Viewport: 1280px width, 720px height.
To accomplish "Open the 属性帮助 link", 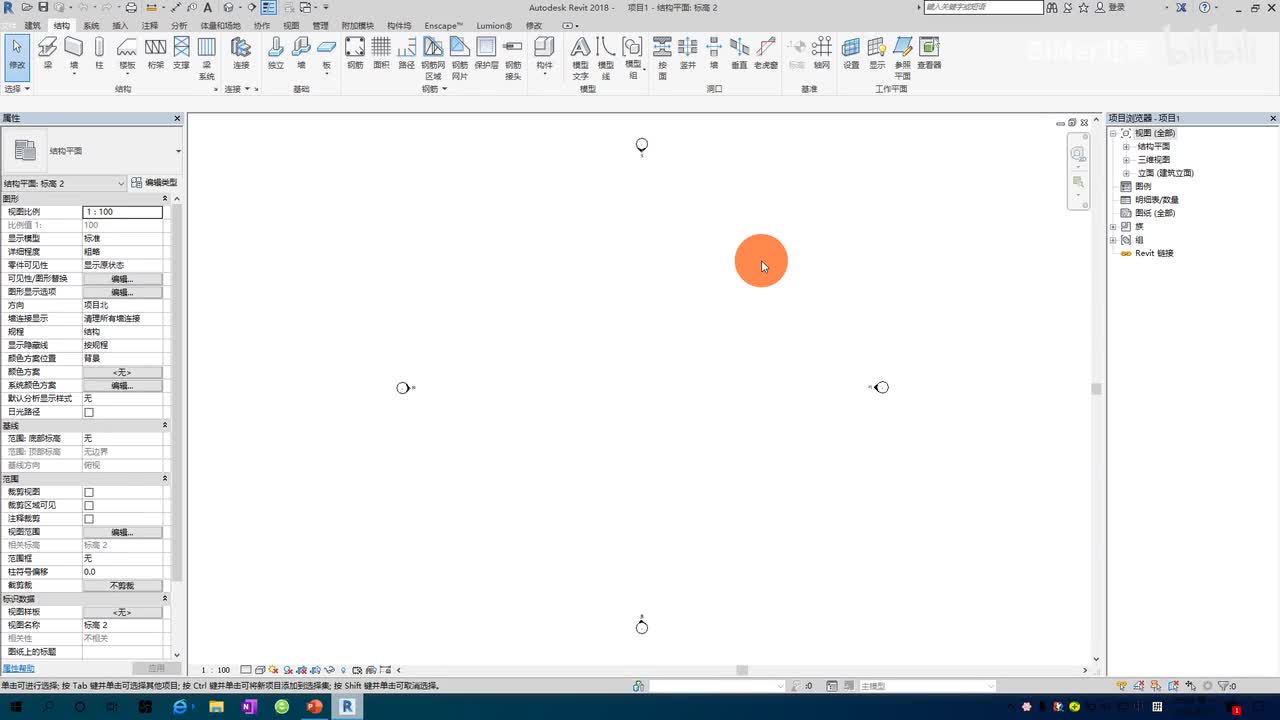I will pyautogui.click(x=18, y=668).
